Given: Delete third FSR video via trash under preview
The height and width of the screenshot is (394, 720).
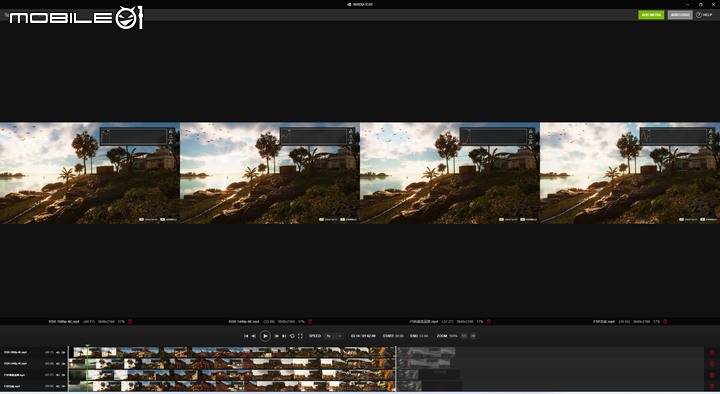Looking at the screenshot, I should (489, 321).
